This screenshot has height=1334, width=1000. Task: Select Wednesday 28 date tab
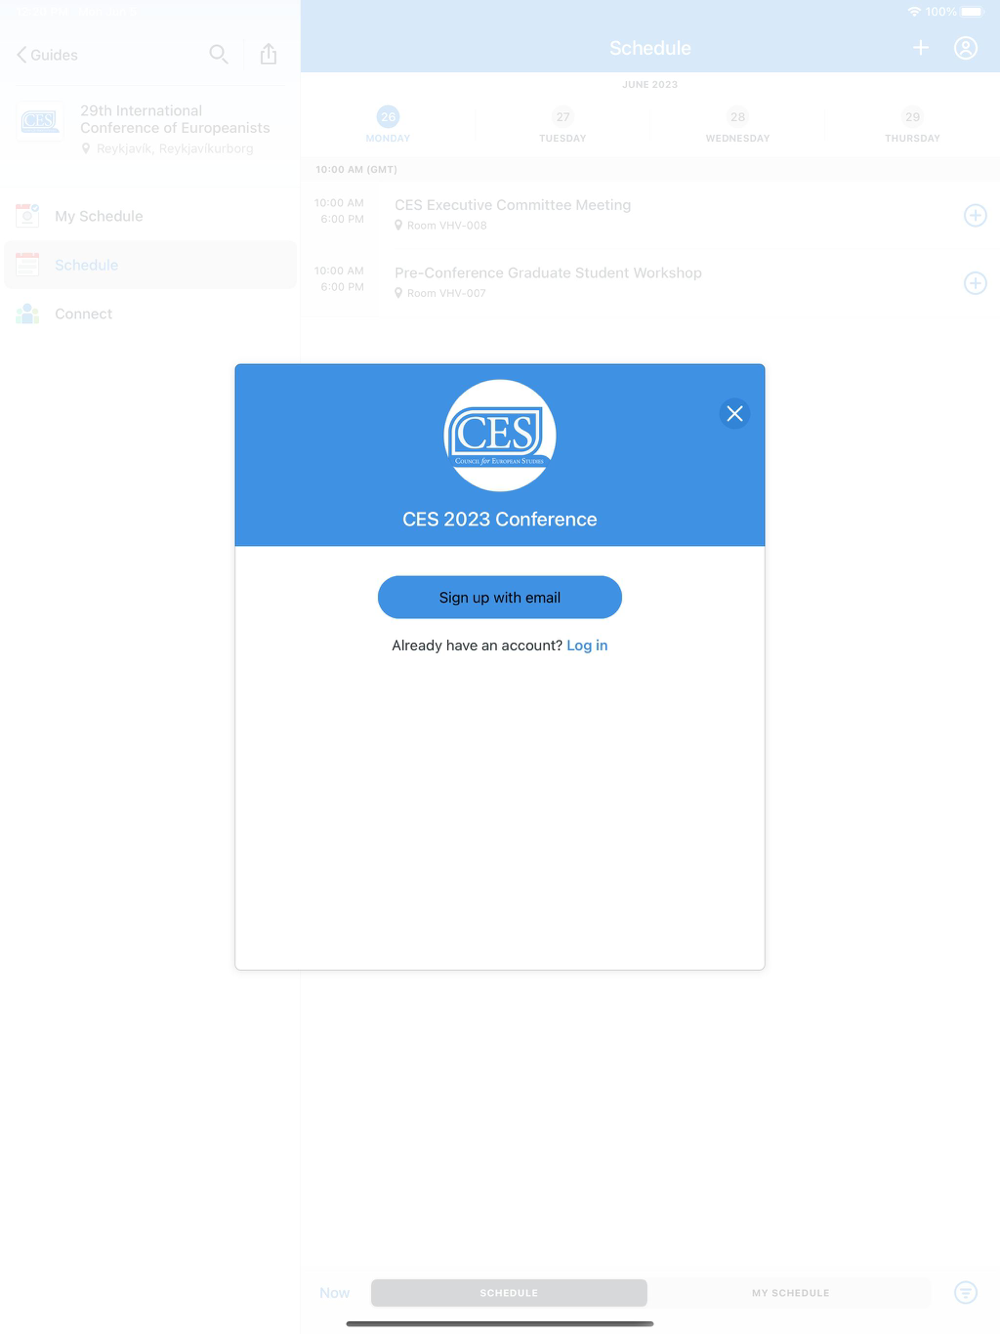(x=738, y=125)
